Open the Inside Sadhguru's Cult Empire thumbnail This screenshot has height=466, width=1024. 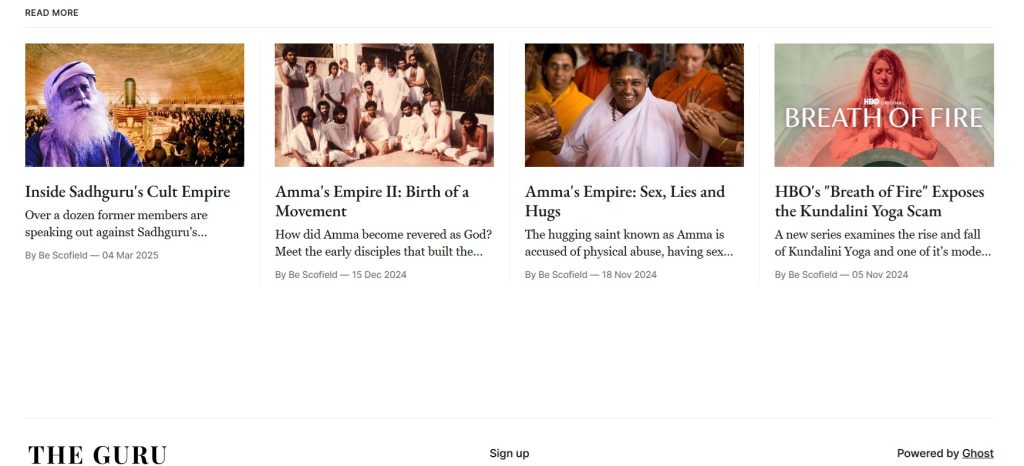tap(135, 105)
